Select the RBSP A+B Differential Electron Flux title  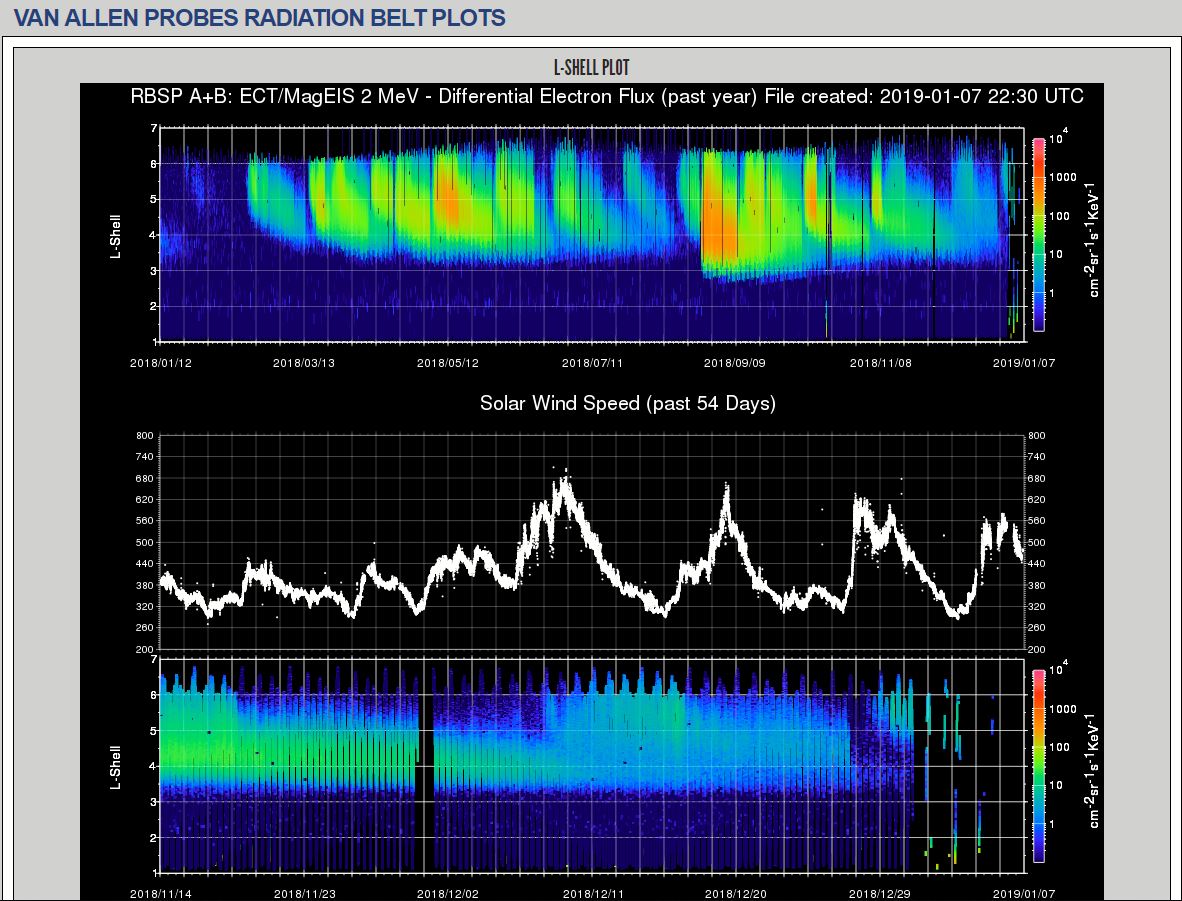click(606, 97)
